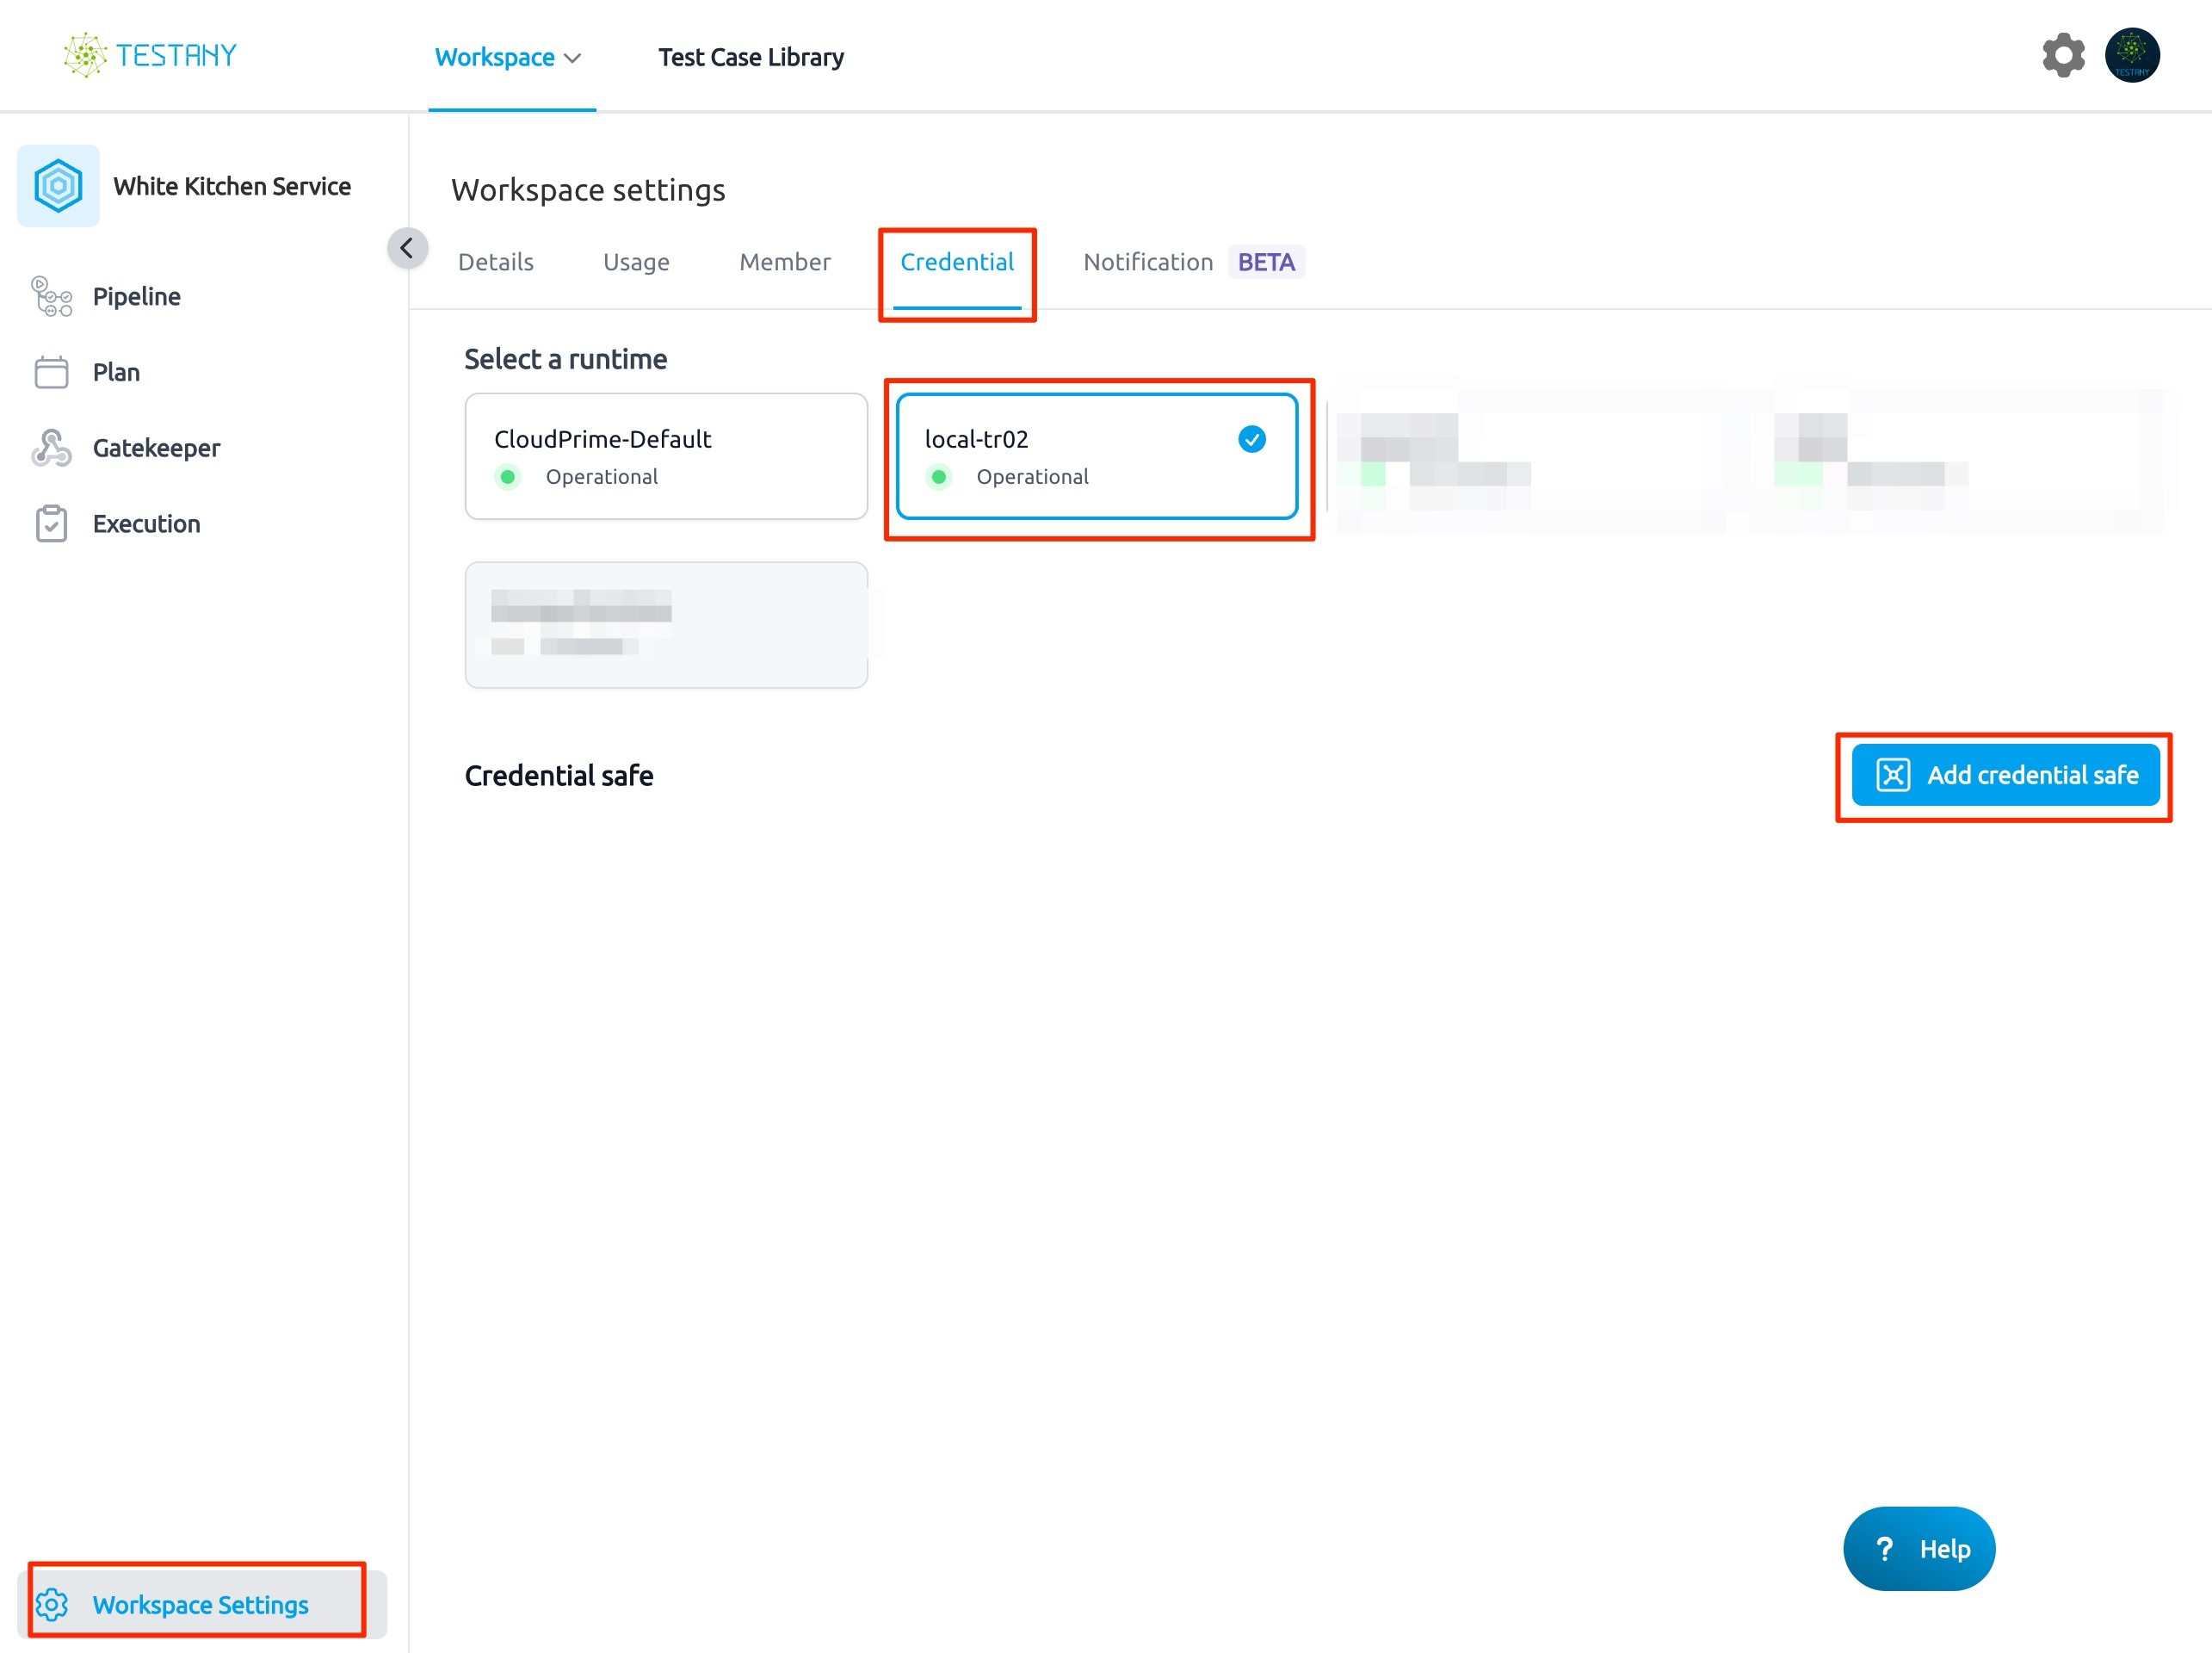Viewport: 2212px width, 1653px height.
Task: Switch to the Notification tab
Action: tap(1148, 262)
